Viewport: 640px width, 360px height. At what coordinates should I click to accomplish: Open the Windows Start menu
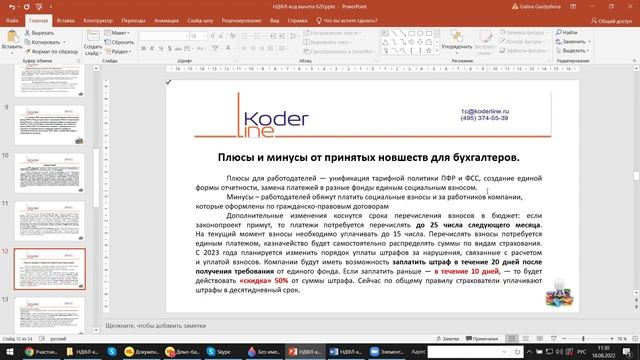click(9, 351)
